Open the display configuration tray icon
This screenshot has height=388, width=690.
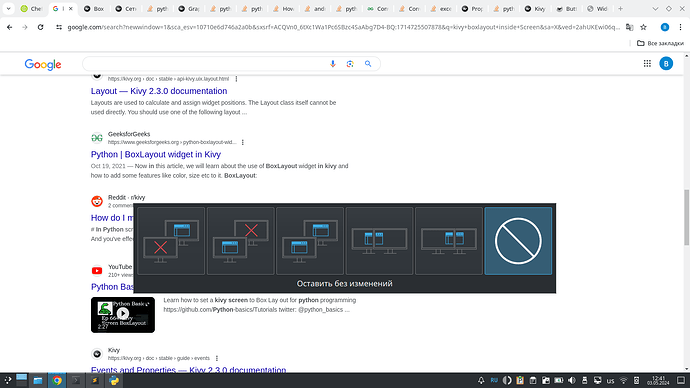coord(598,381)
